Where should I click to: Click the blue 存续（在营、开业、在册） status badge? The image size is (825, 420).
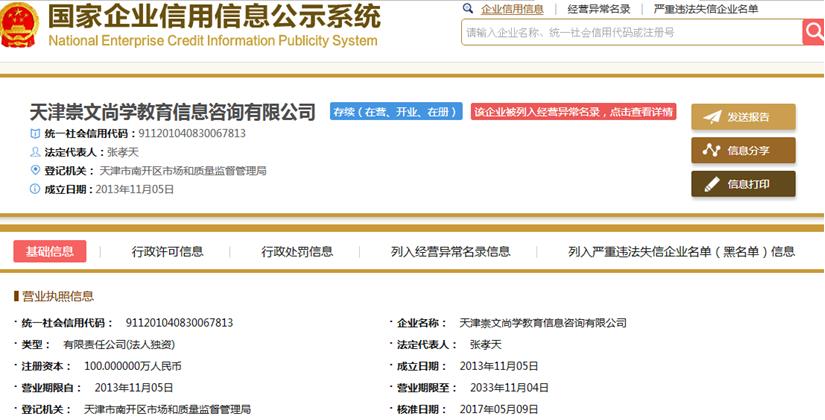coord(396,112)
